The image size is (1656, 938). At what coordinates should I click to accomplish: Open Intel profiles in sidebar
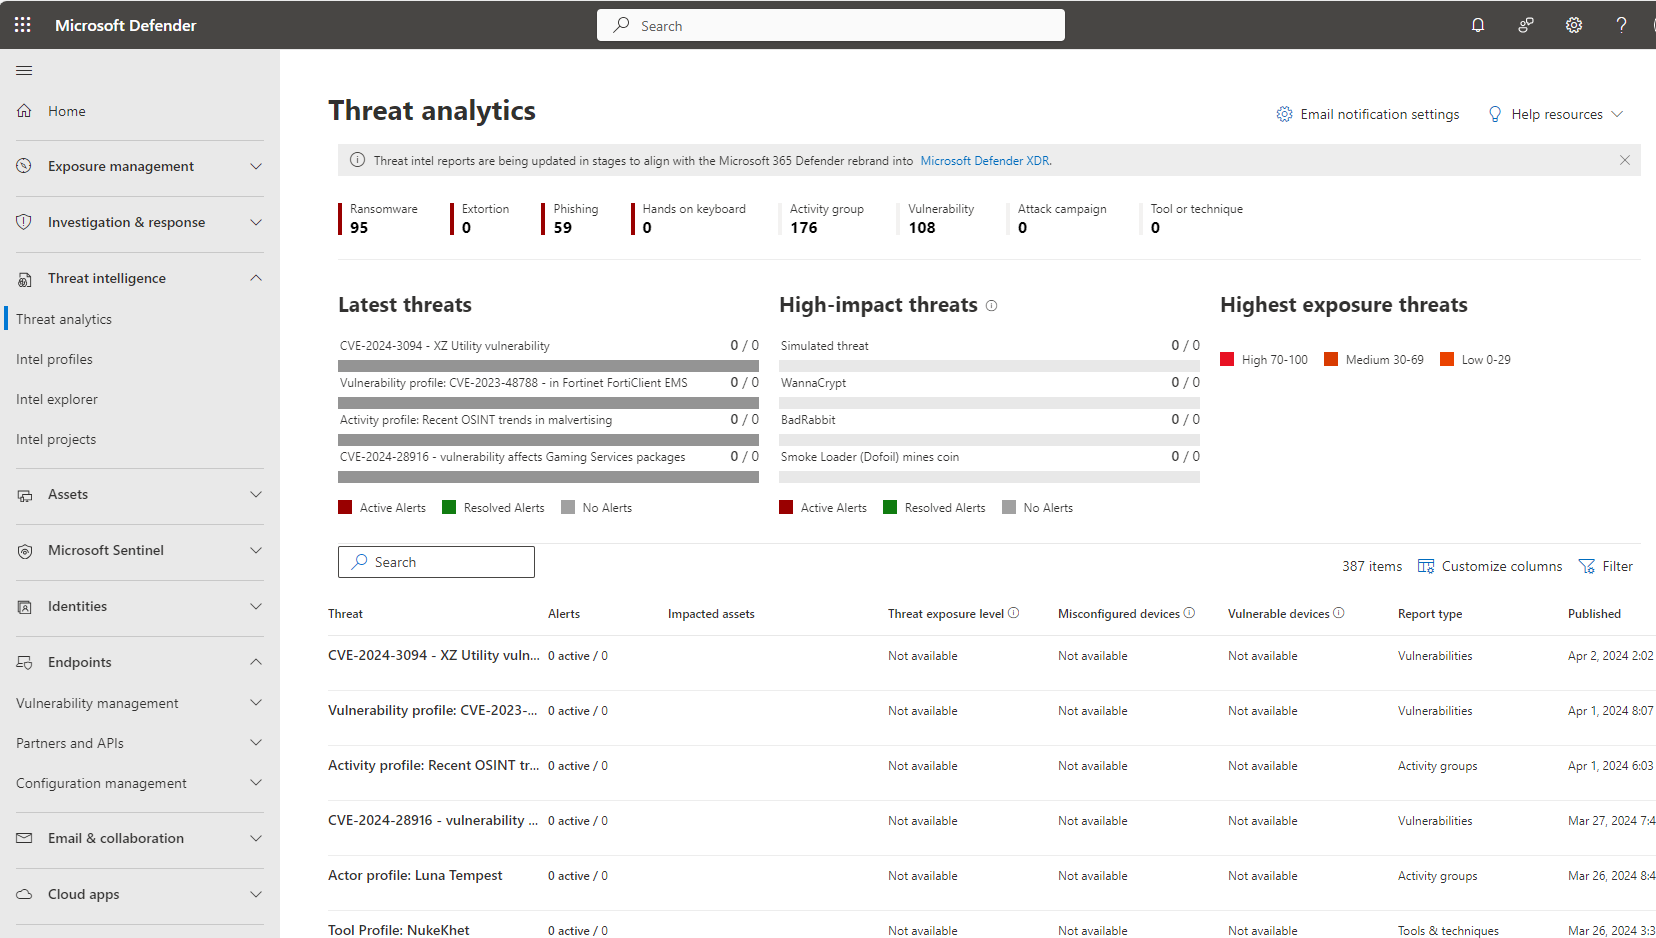[54, 359]
